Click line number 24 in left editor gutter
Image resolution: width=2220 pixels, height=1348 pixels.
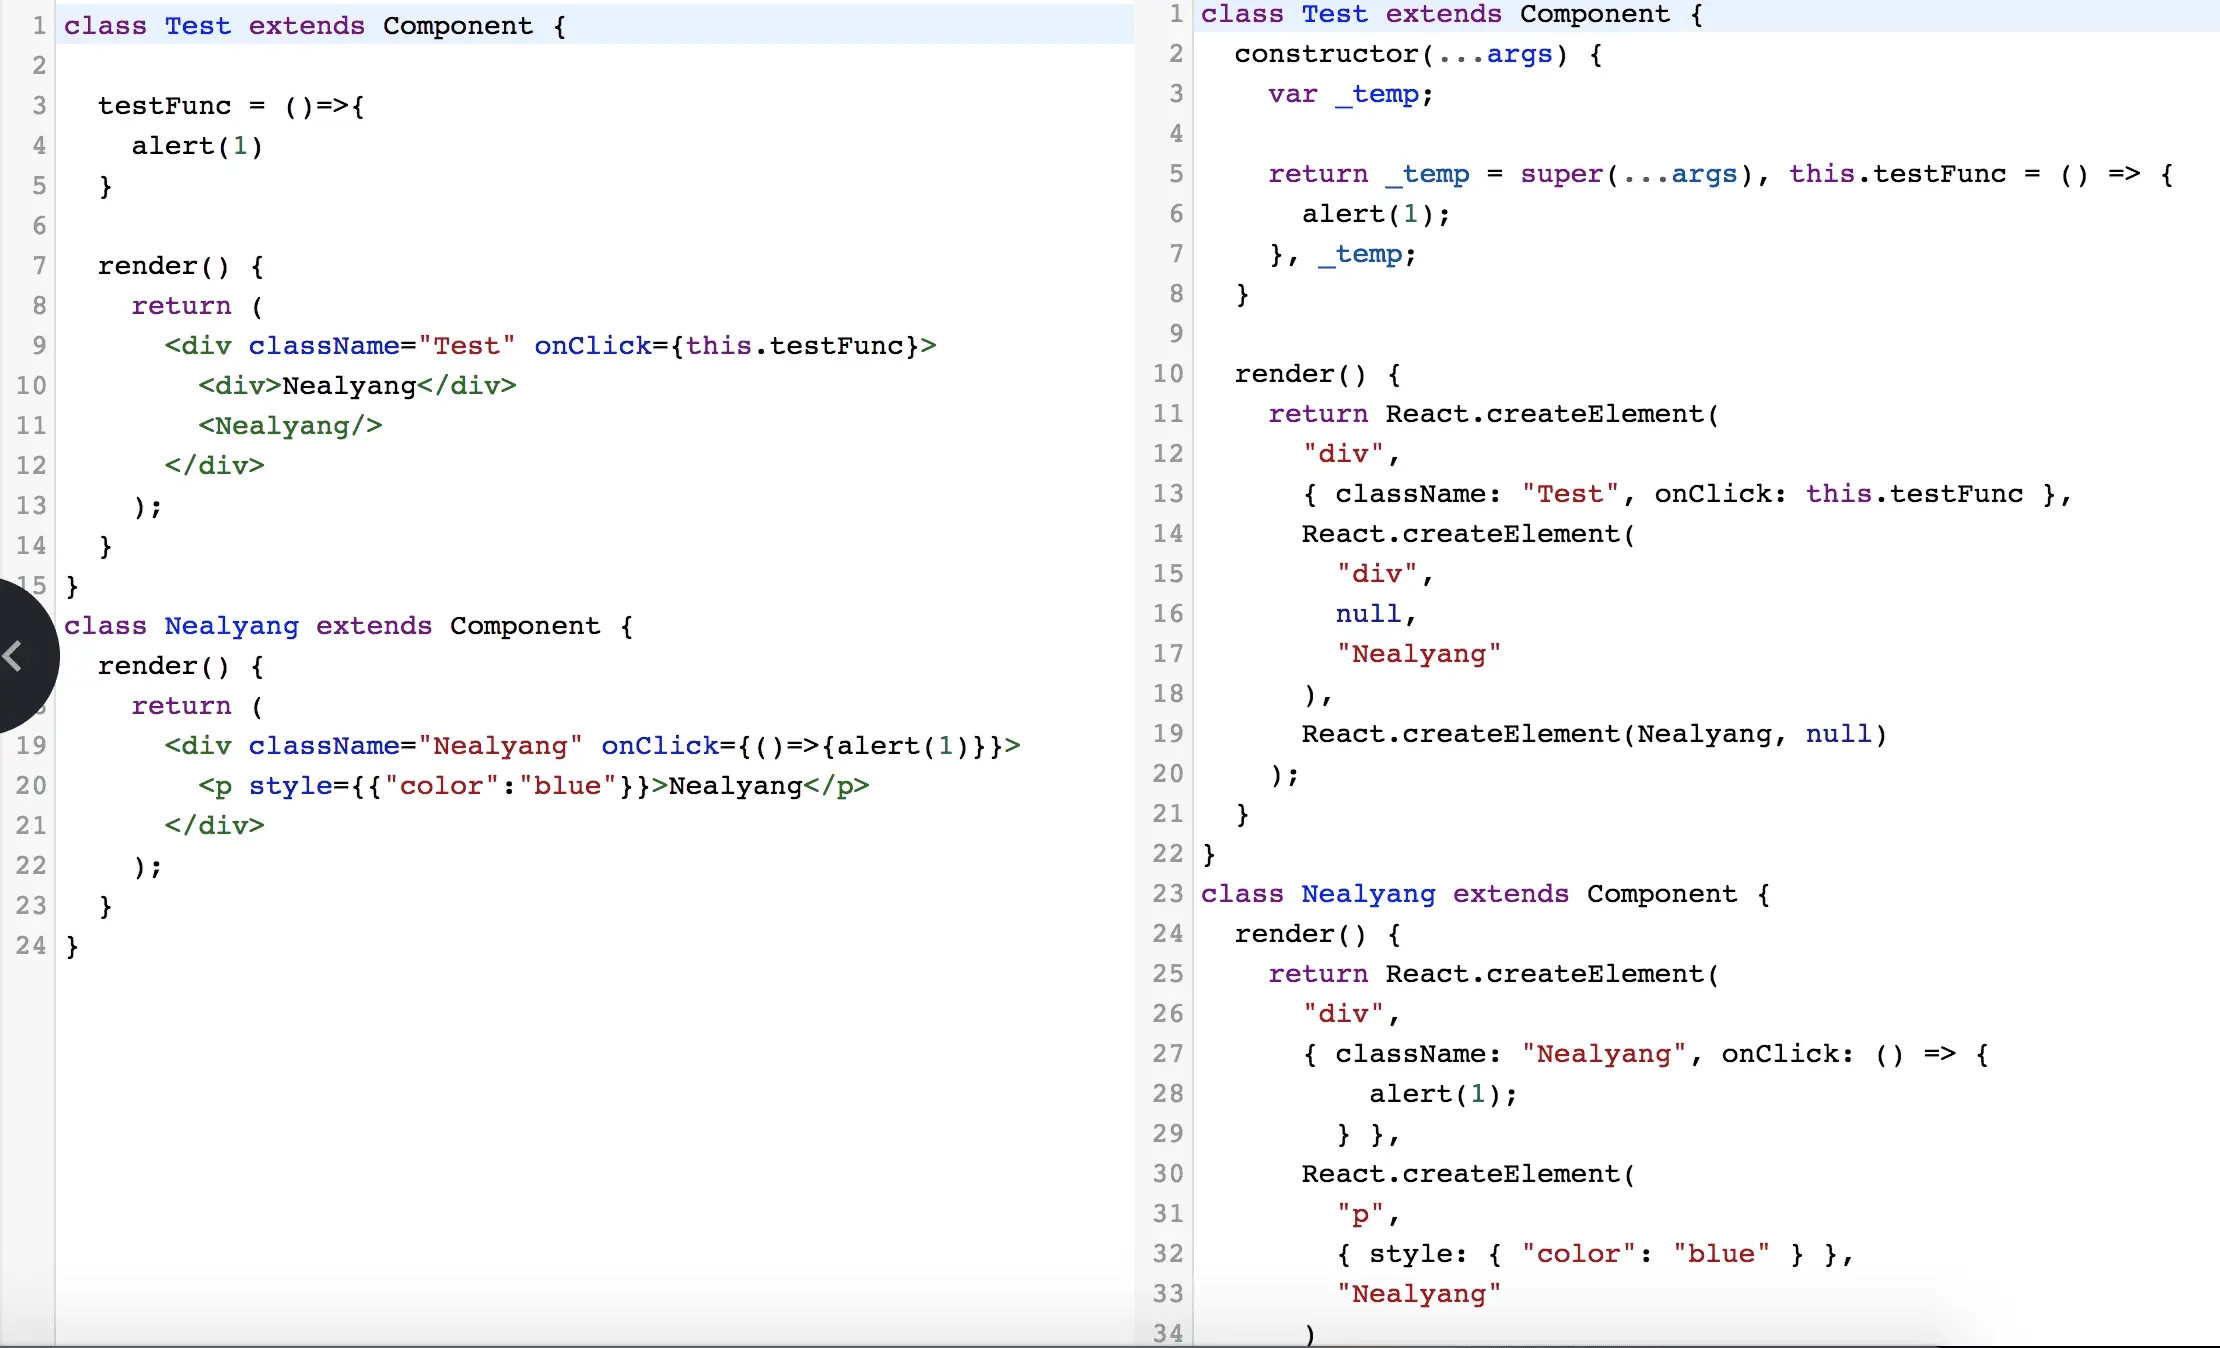31,946
